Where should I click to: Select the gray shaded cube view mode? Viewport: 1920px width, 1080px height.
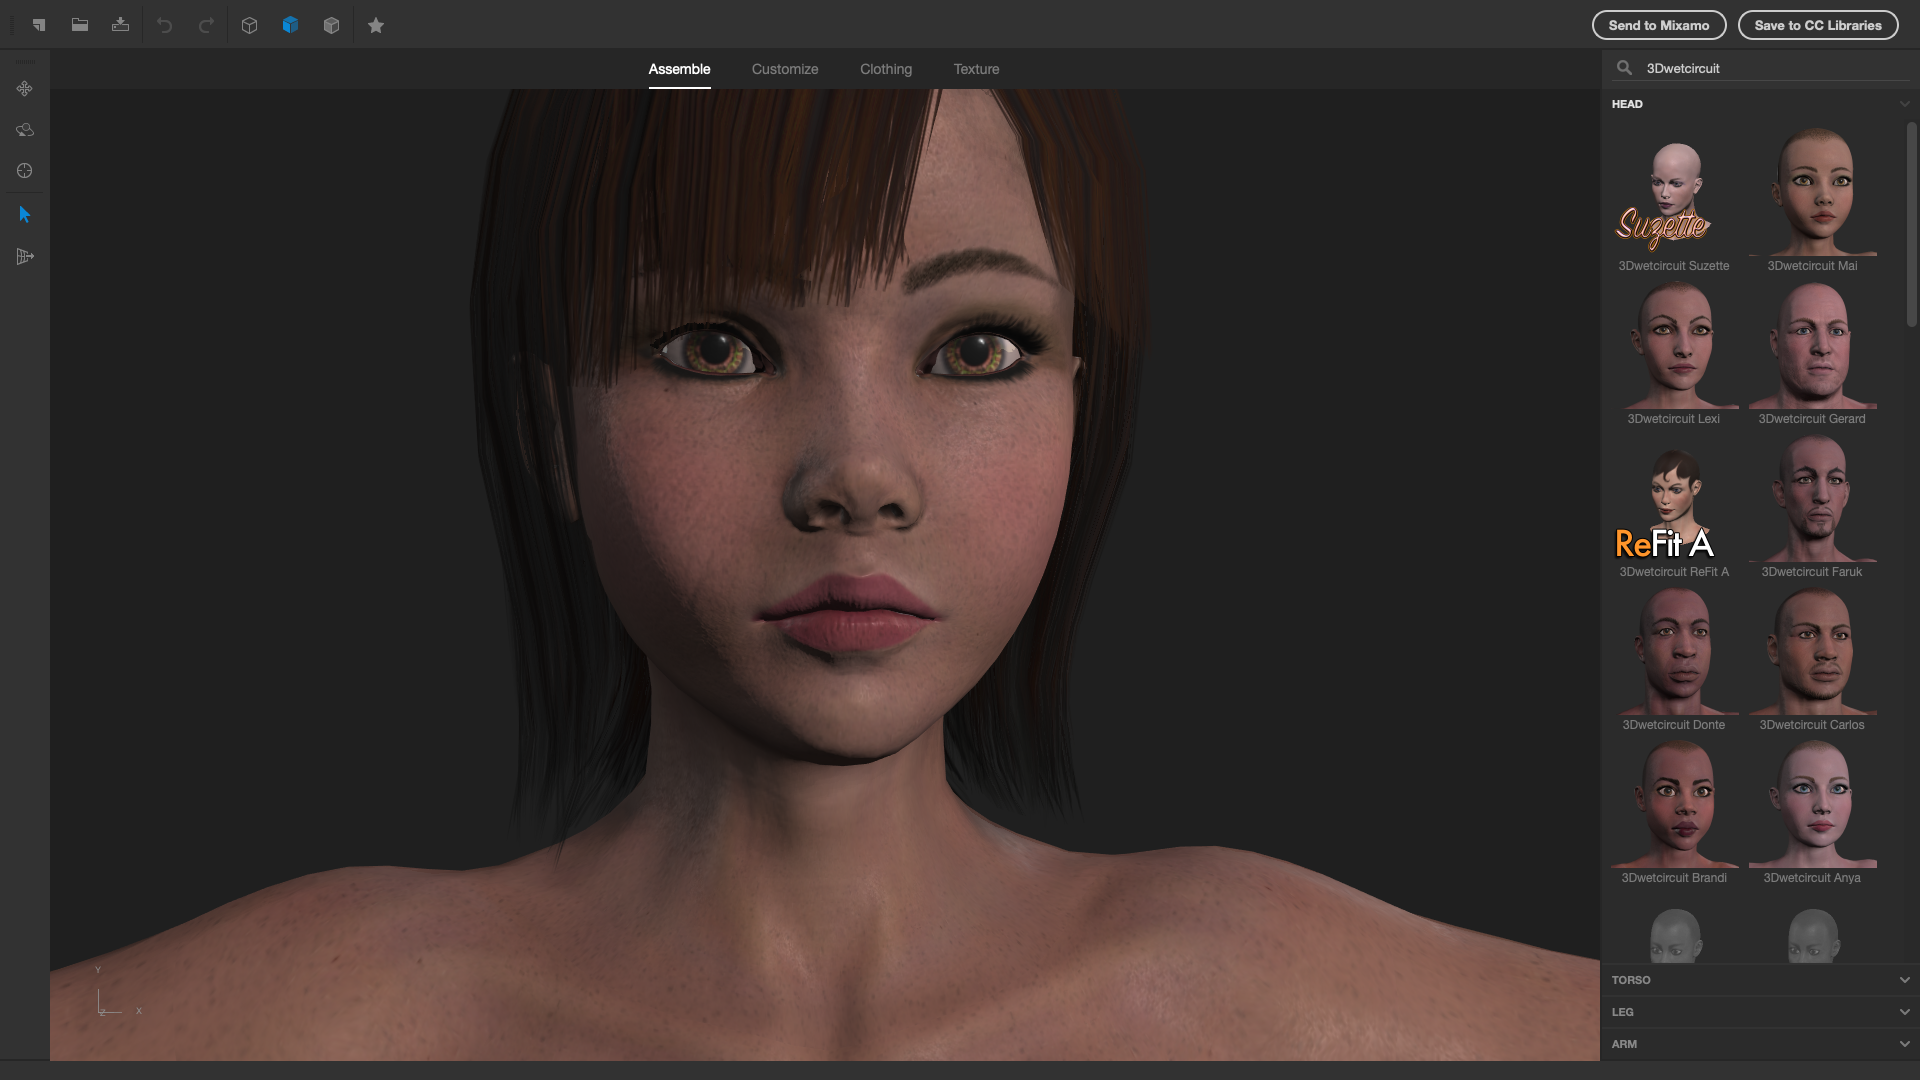[332, 25]
